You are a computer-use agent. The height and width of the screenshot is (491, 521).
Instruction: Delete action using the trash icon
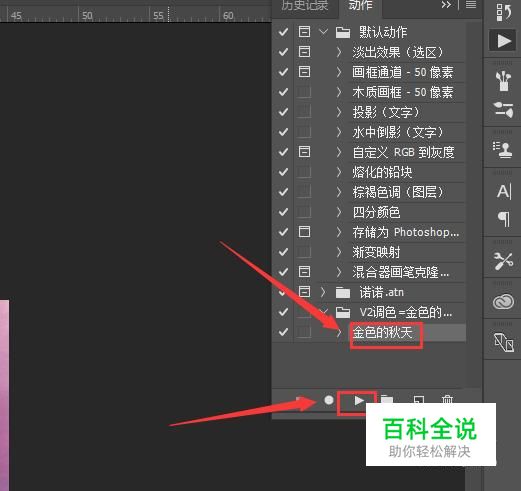(x=447, y=399)
